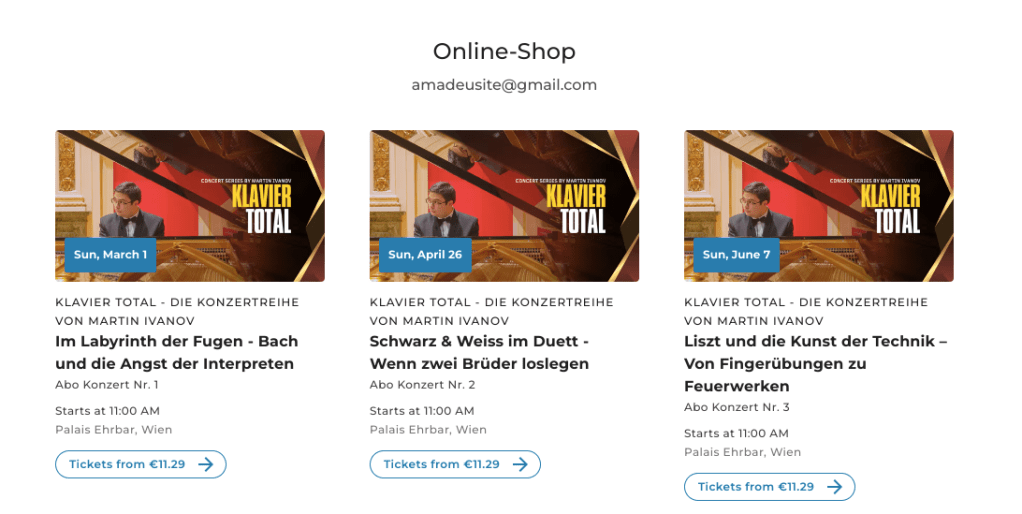Open "Liszt und die Kunst der Technik" title
1022x514 pixels.
[x=815, y=364]
